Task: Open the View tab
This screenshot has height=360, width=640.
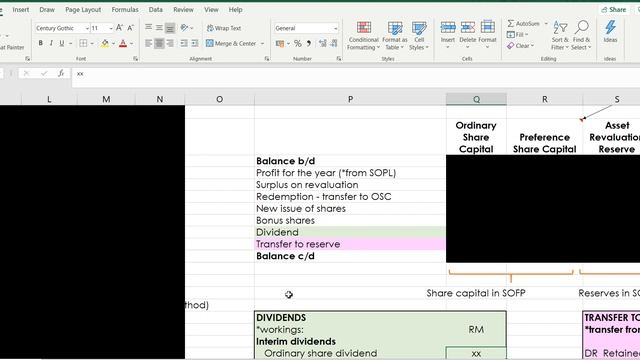Action: (211, 9)
